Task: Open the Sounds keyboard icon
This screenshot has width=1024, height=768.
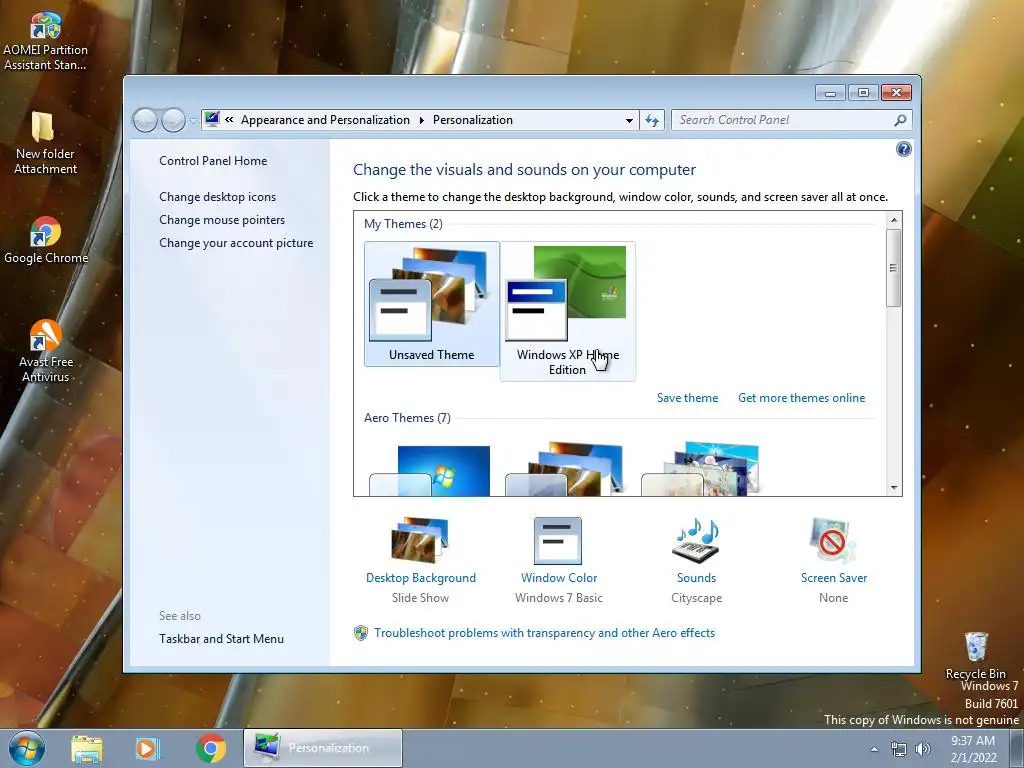Action: coord(696,541)
